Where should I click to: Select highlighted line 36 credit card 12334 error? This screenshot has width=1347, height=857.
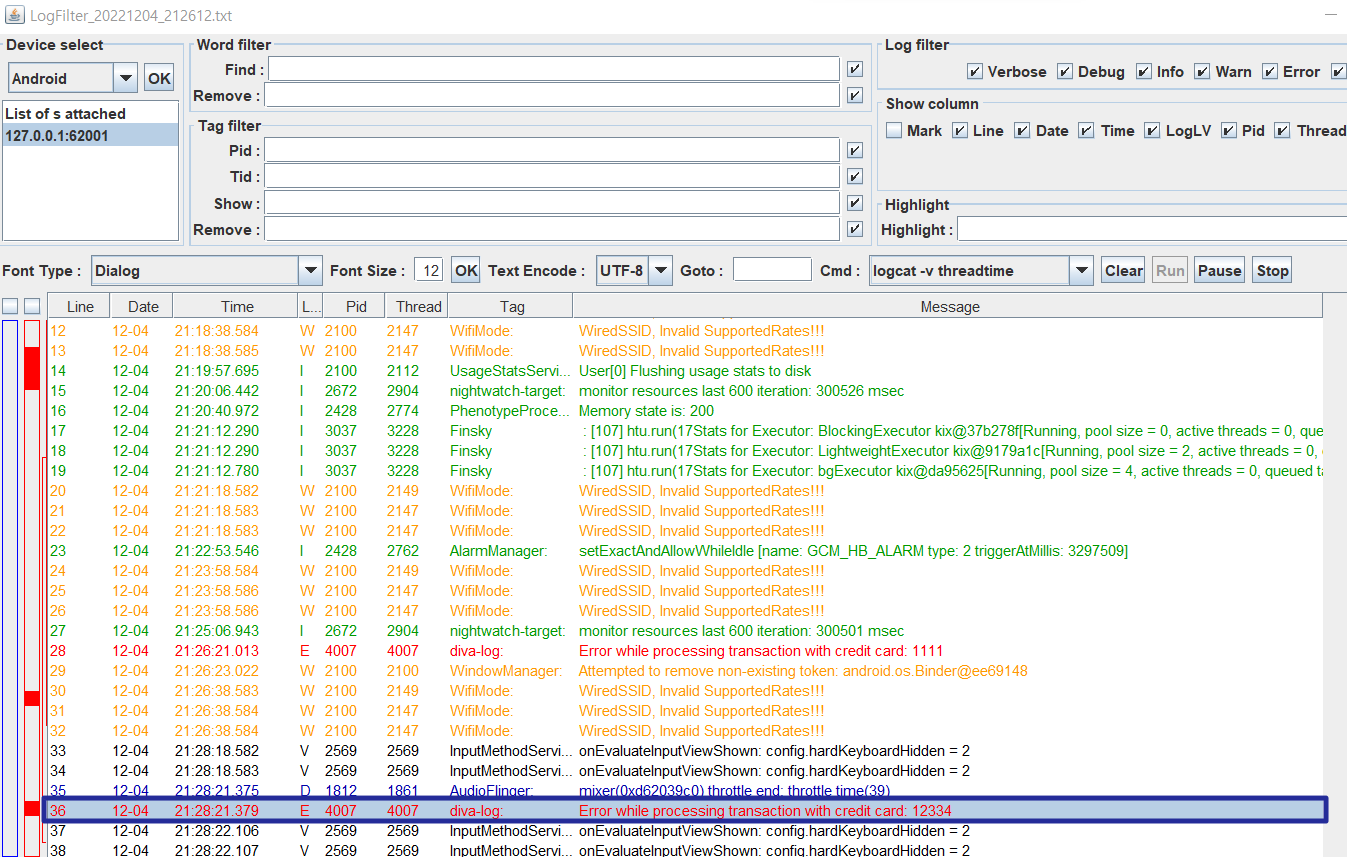pos(685,811)
